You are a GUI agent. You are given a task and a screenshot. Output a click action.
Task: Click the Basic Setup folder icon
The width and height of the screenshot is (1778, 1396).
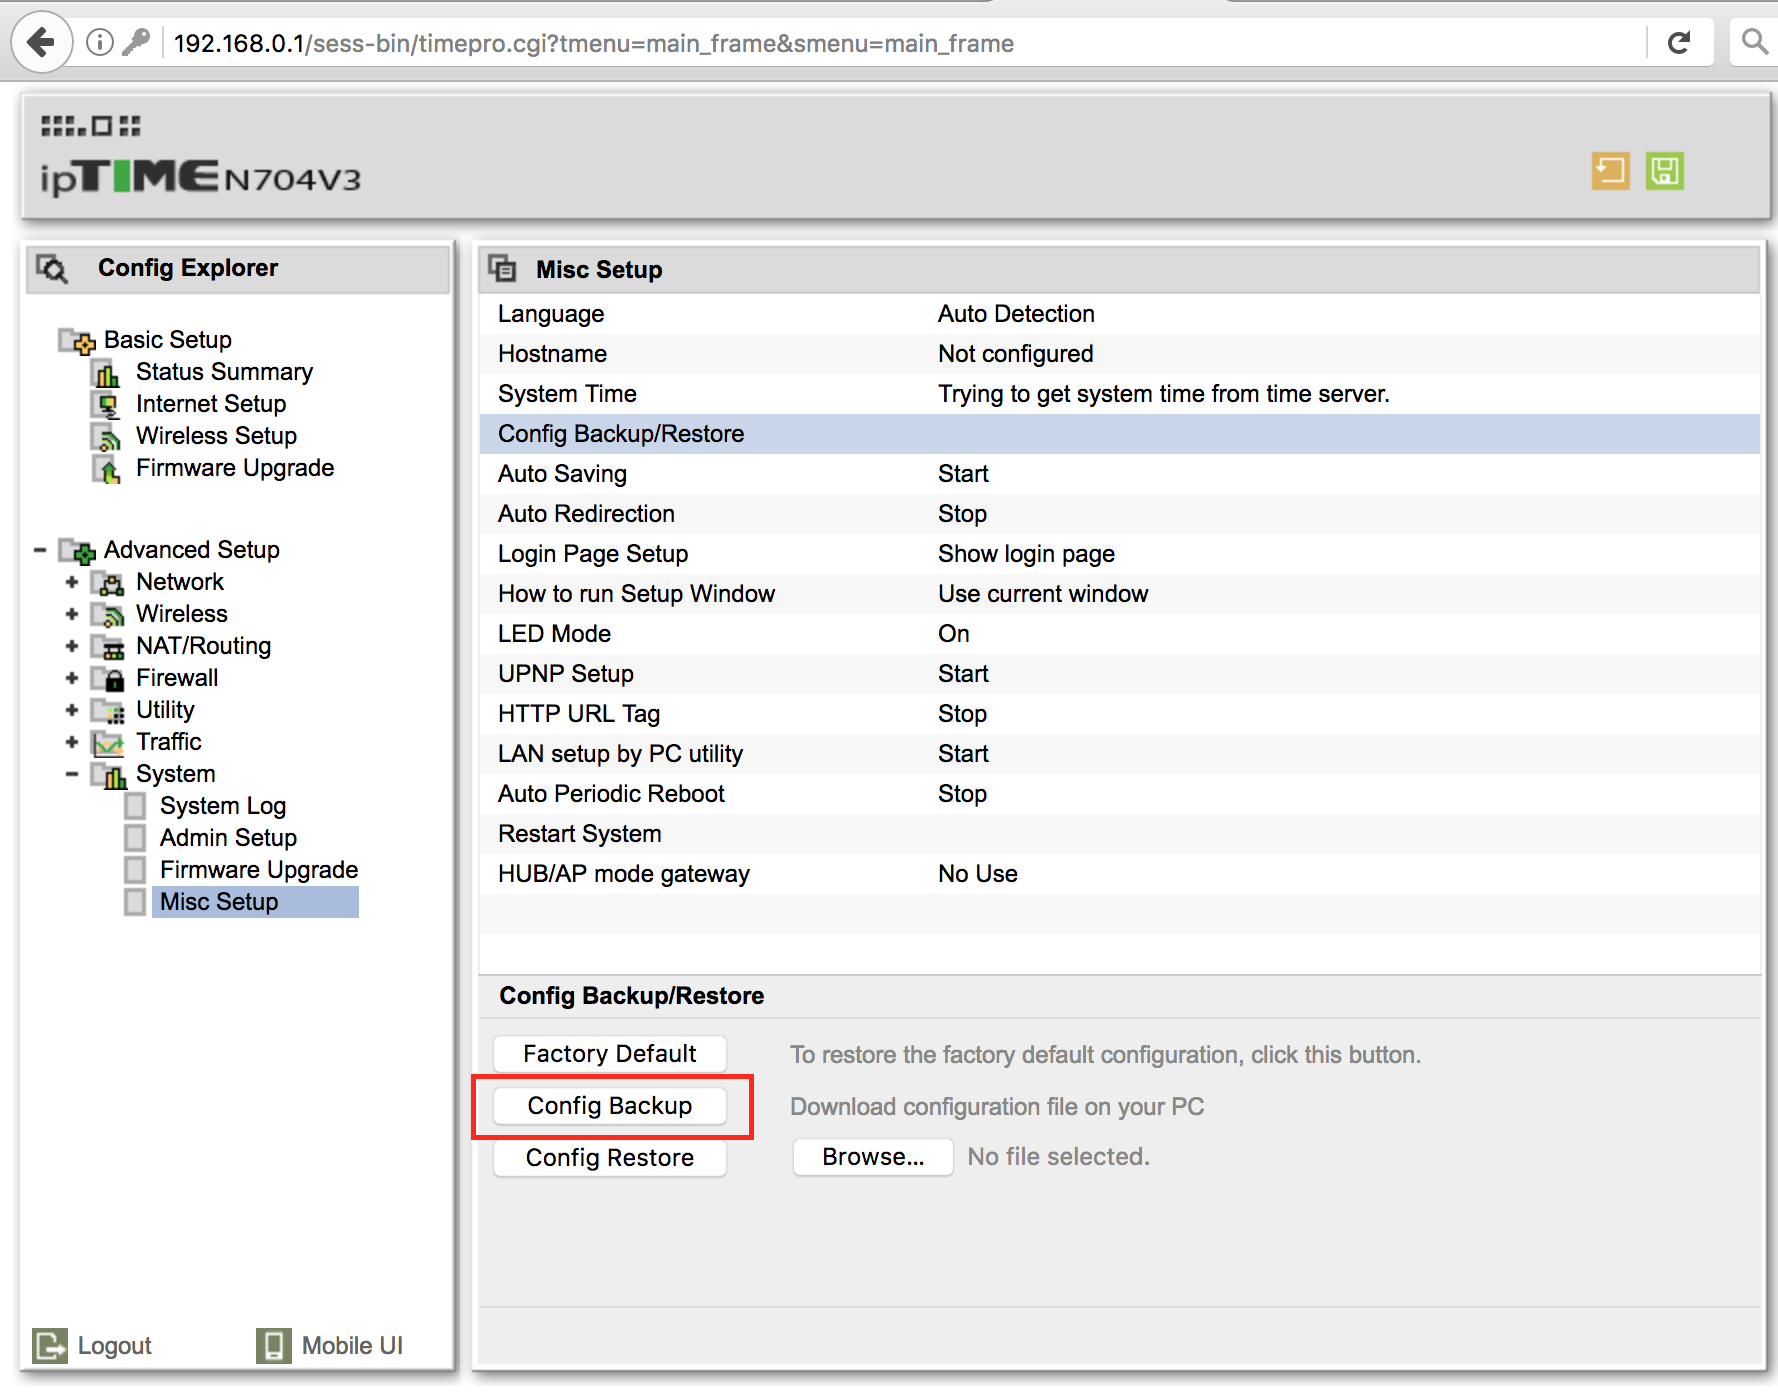(77, 341)
